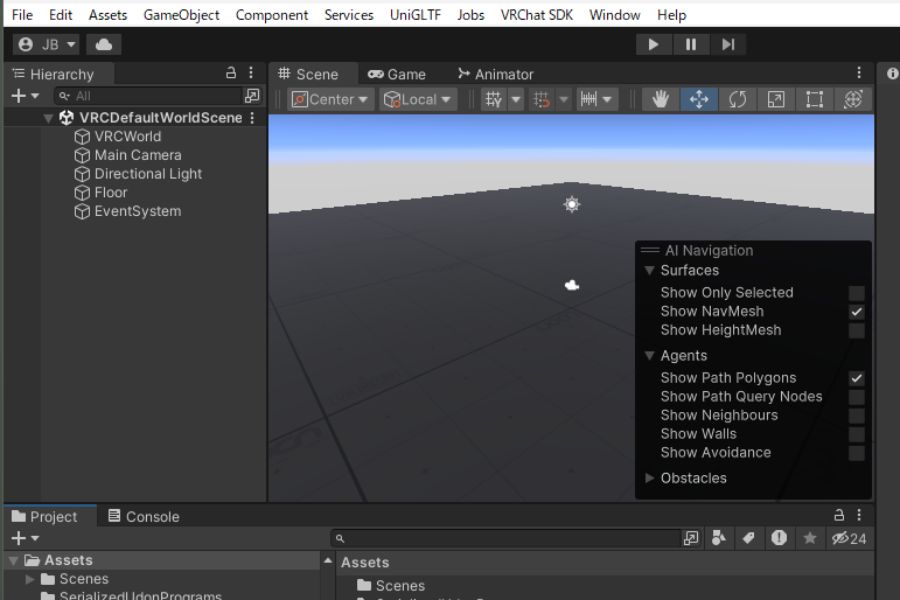900x600 pixels.
Task: Switch to the Console tab
Action: click(144, 517)
